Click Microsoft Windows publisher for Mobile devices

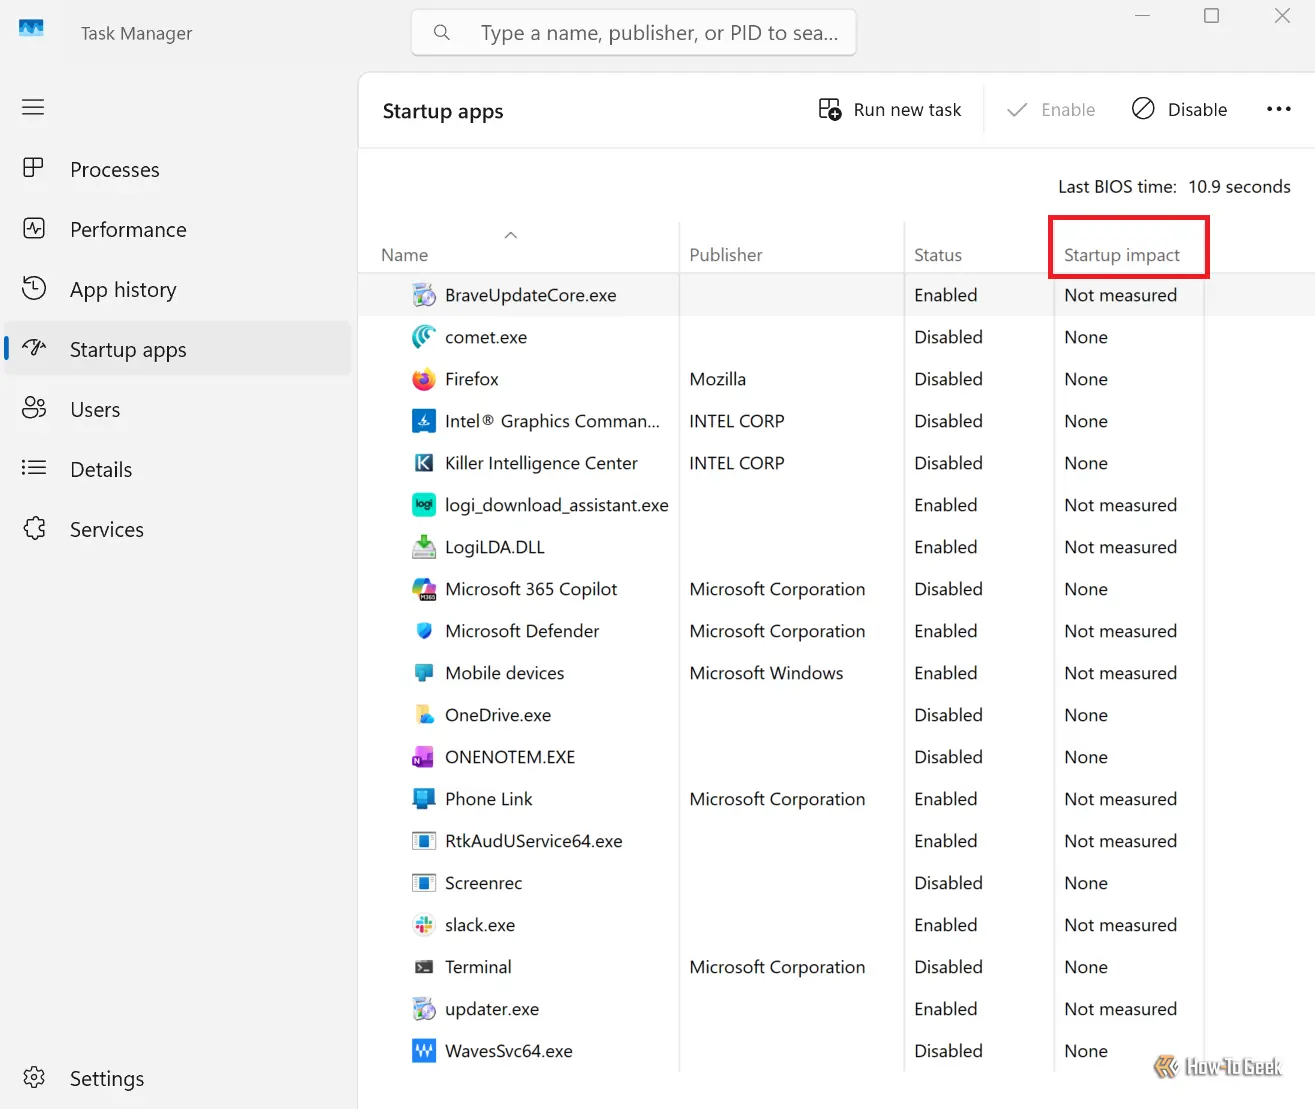click(767, 673)
